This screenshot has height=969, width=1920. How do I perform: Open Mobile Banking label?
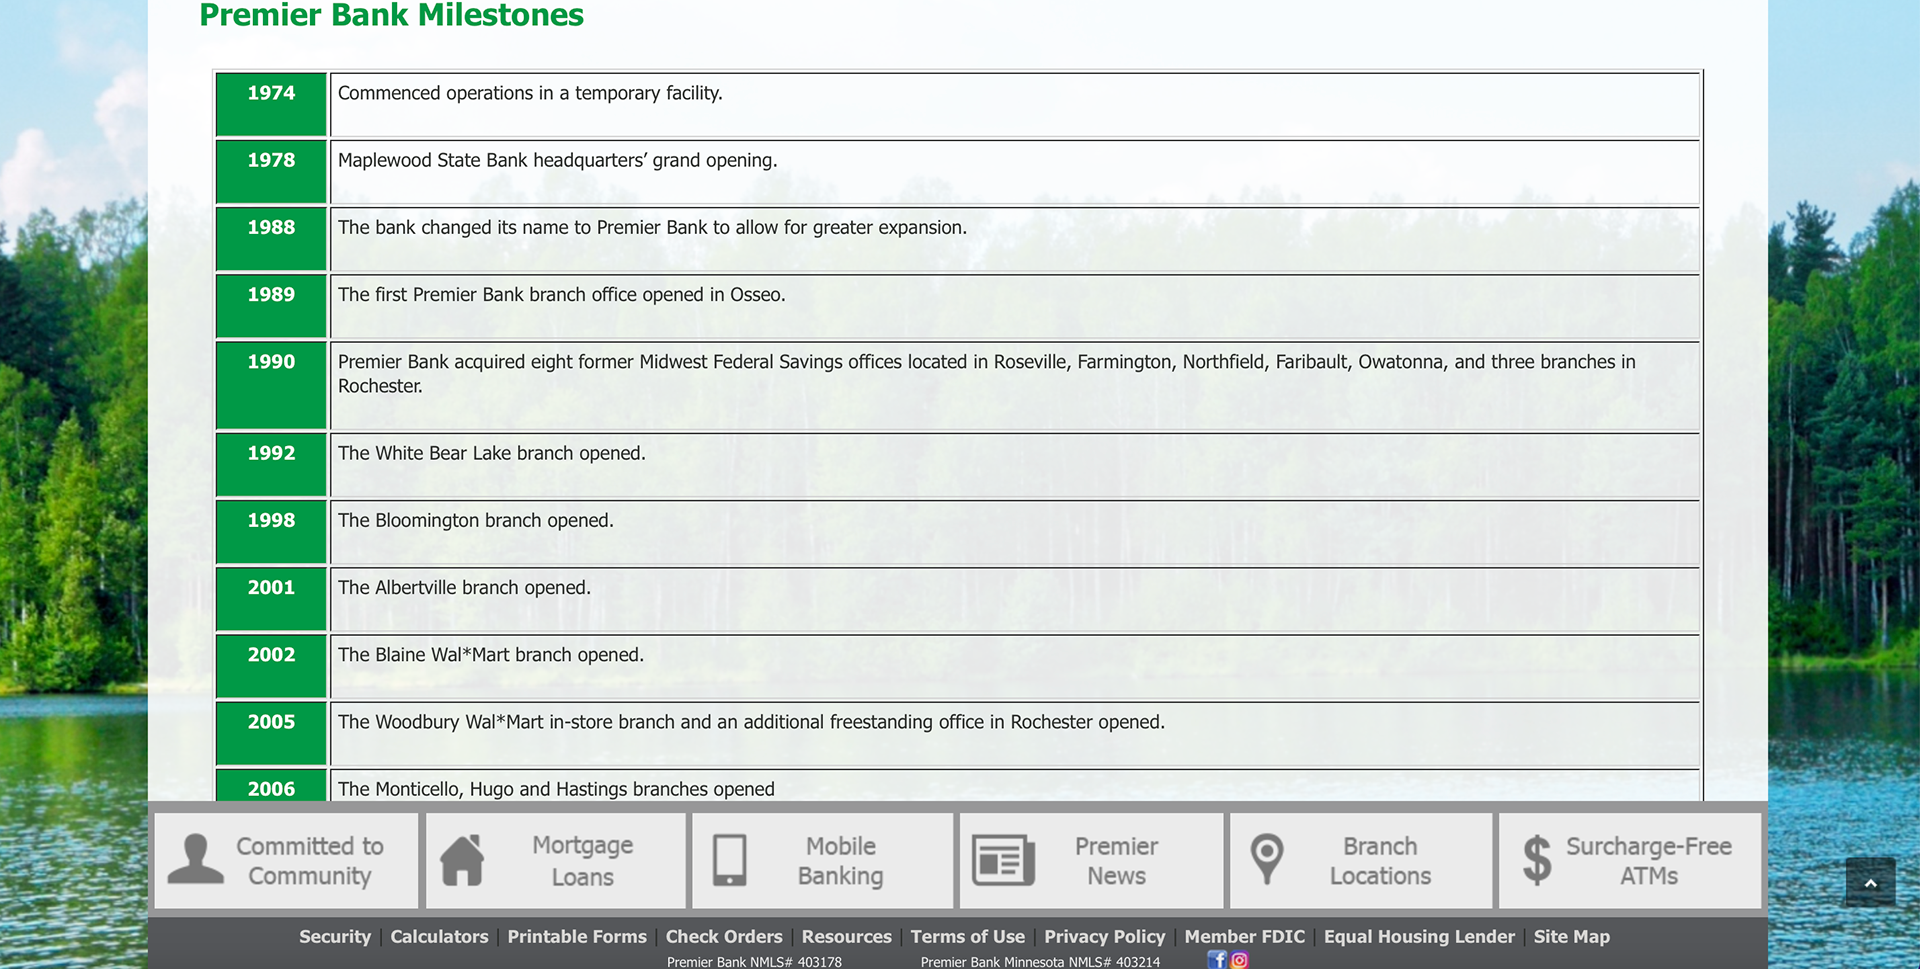841,861
